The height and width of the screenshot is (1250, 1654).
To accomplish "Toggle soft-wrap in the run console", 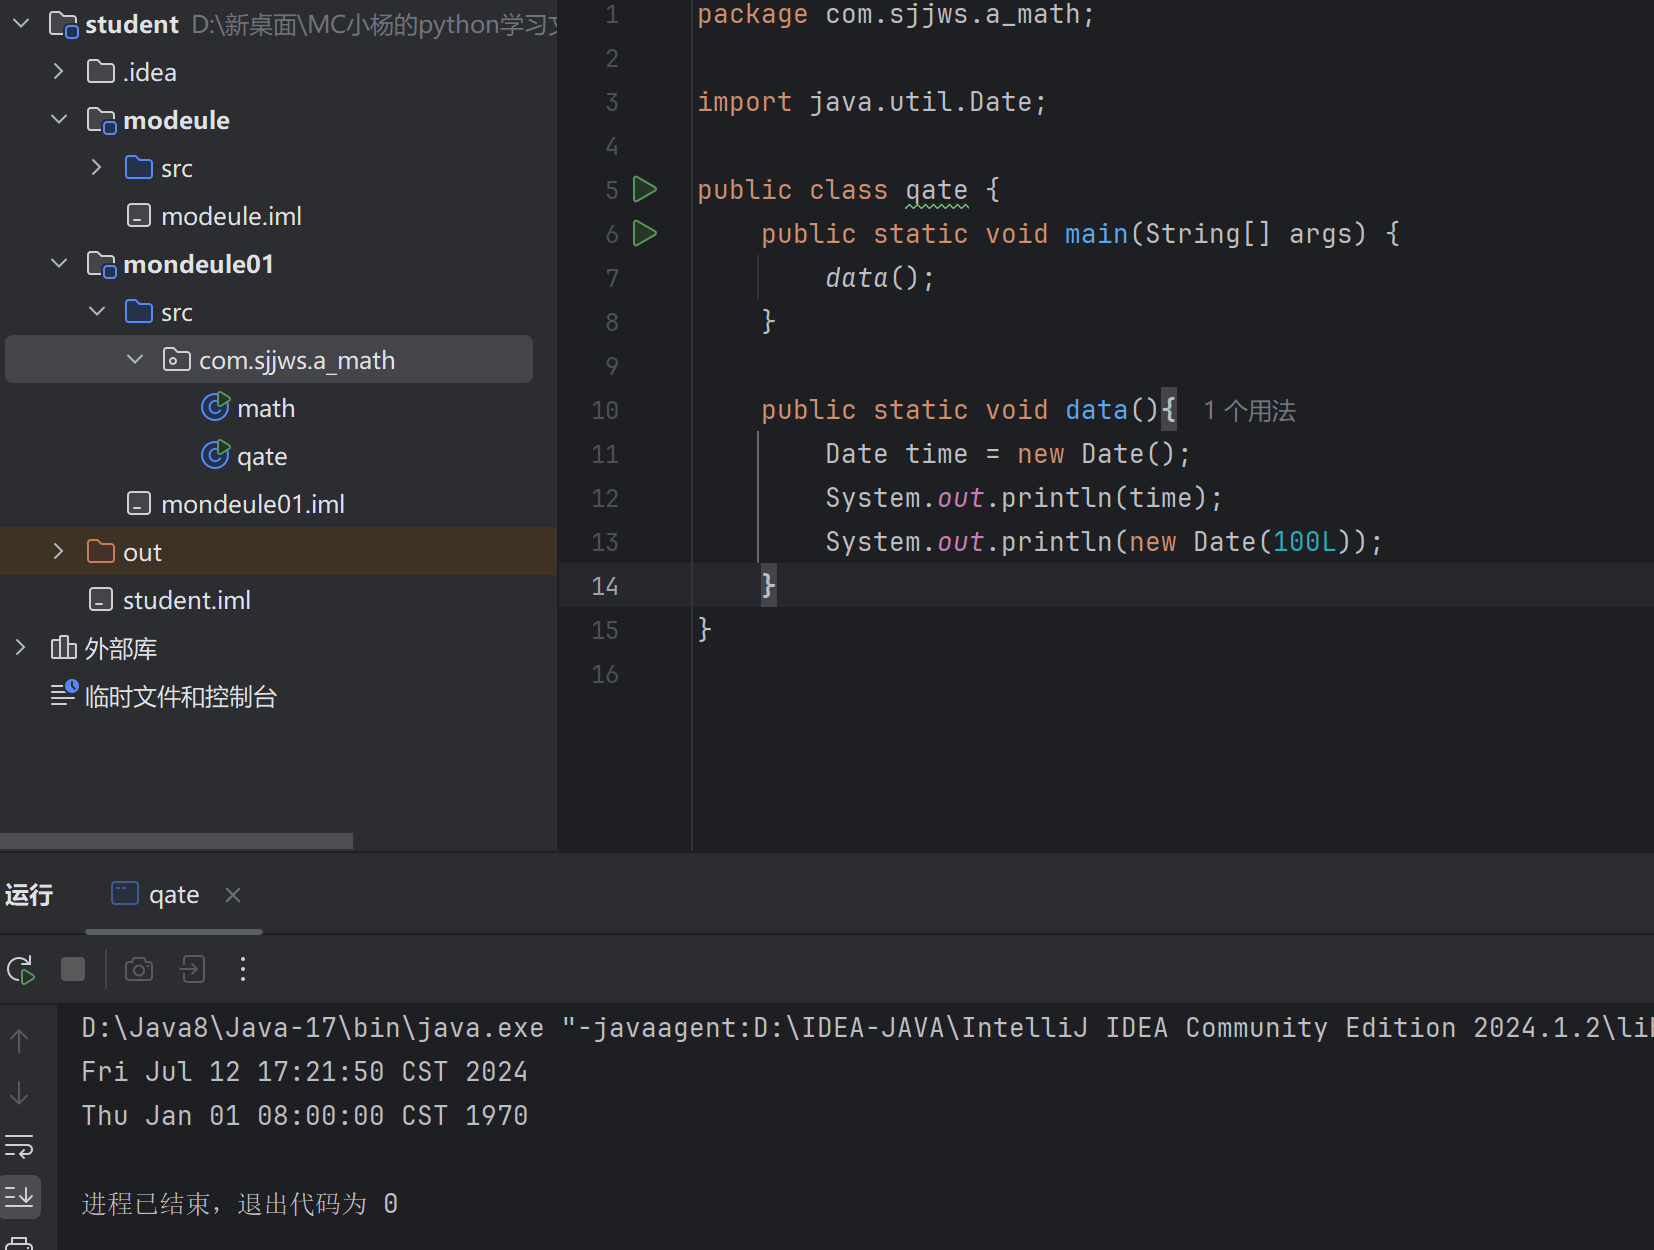I will point(19,1145).
